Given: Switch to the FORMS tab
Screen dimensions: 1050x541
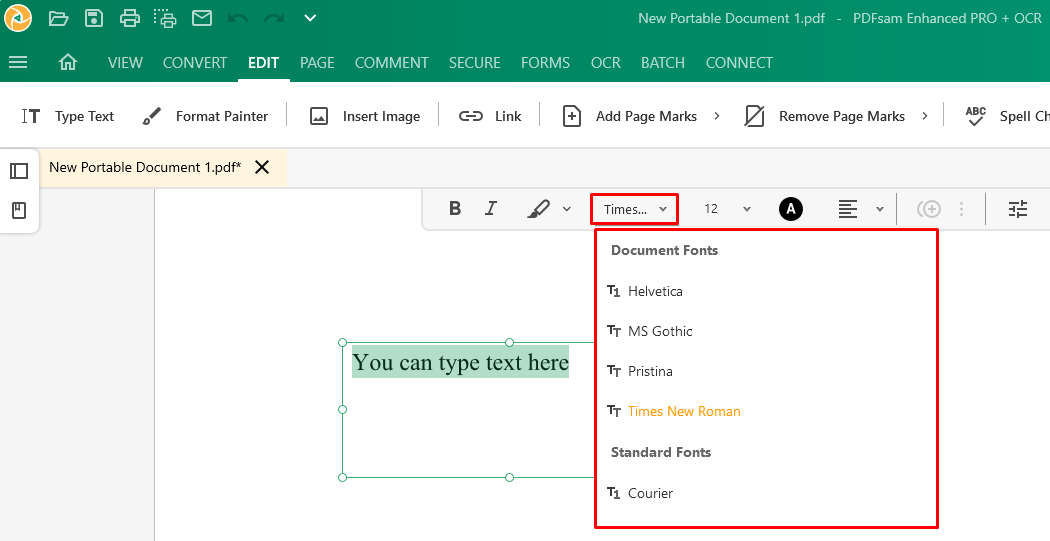Looking at the screenshot, I should [x=546, y=63].
